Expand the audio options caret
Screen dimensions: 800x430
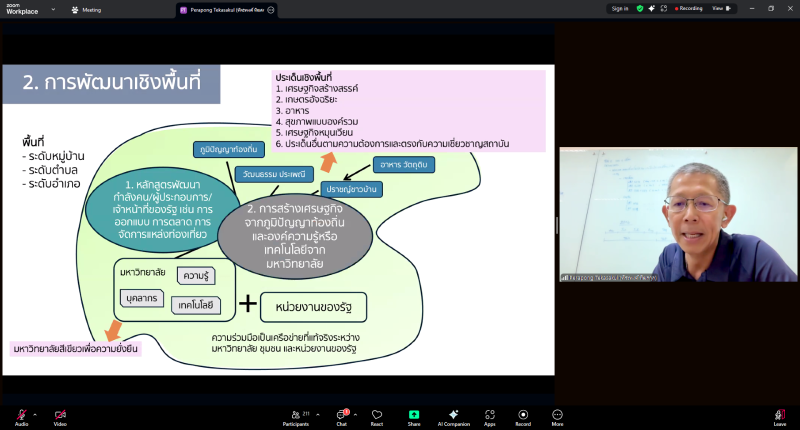[35, 412]
